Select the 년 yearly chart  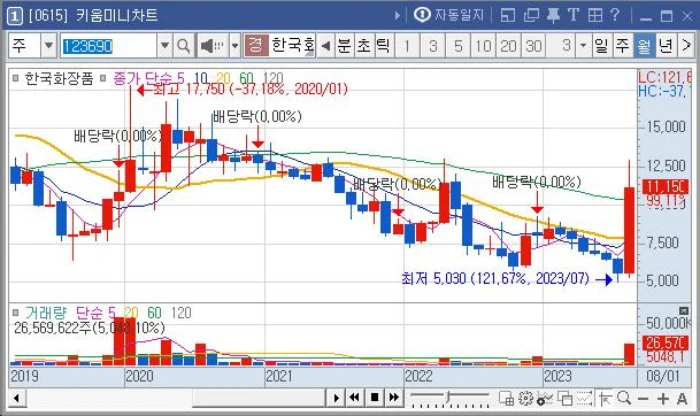[x=666, y=46]
